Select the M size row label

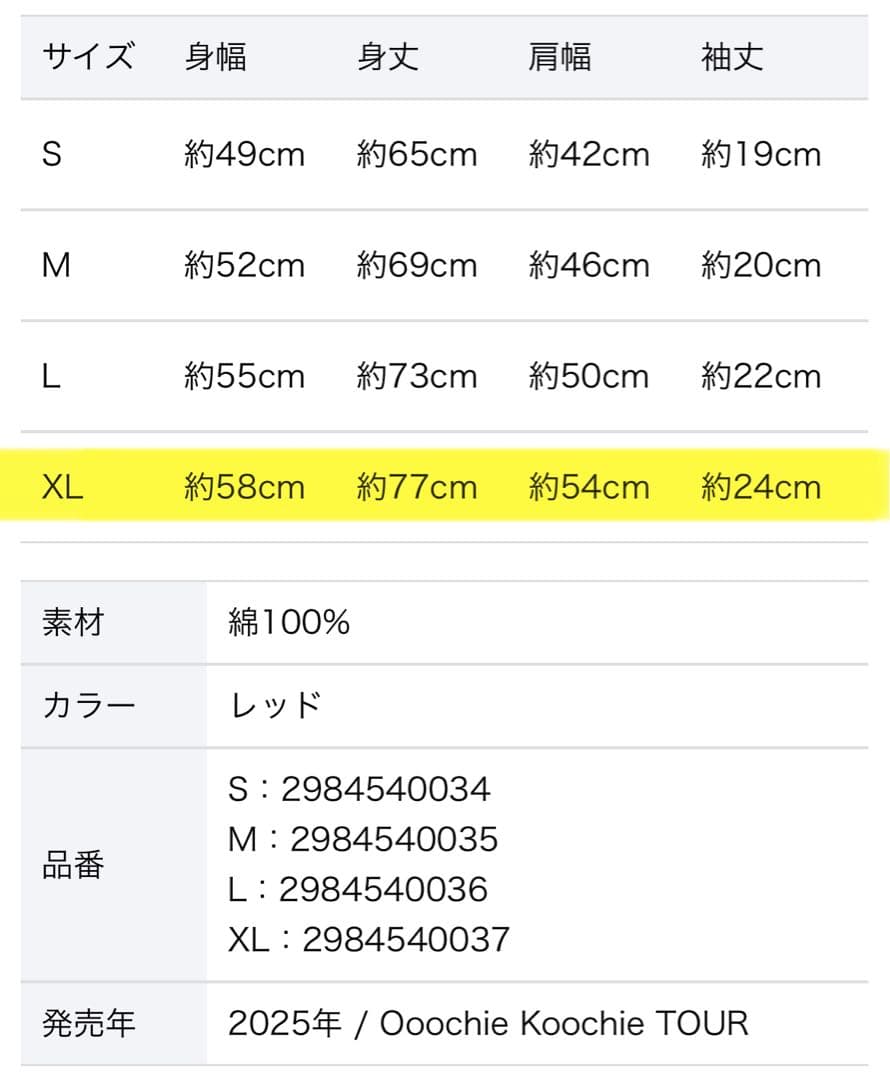[x=56, y=265]
